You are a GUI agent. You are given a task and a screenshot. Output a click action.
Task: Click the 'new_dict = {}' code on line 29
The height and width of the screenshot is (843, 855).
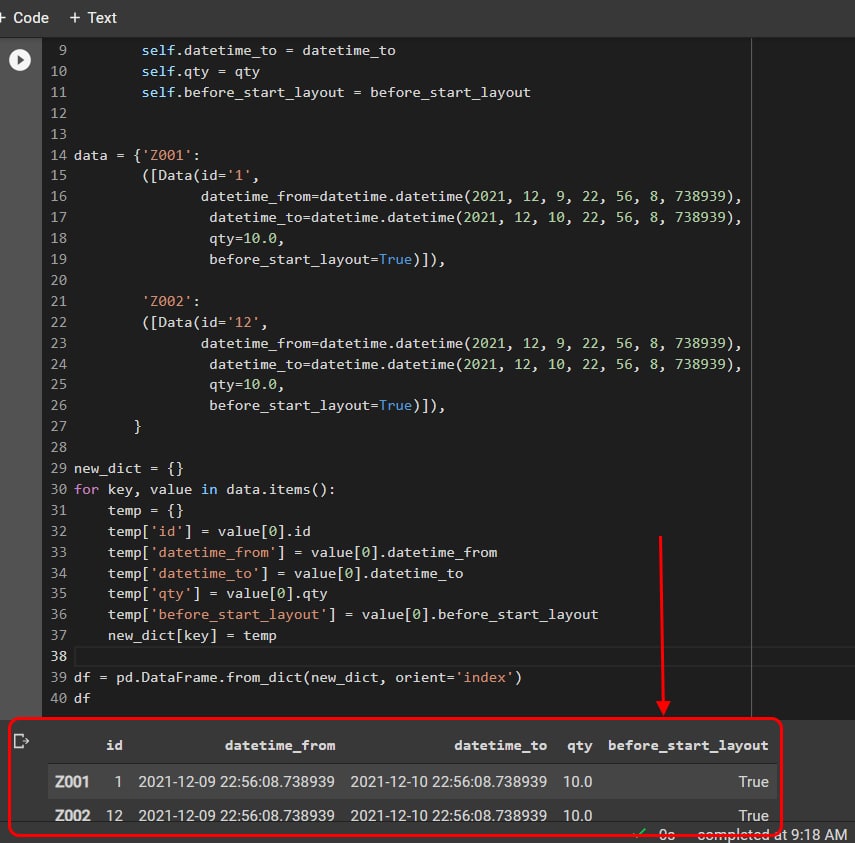pyautogui.click(x=128, y=468)
